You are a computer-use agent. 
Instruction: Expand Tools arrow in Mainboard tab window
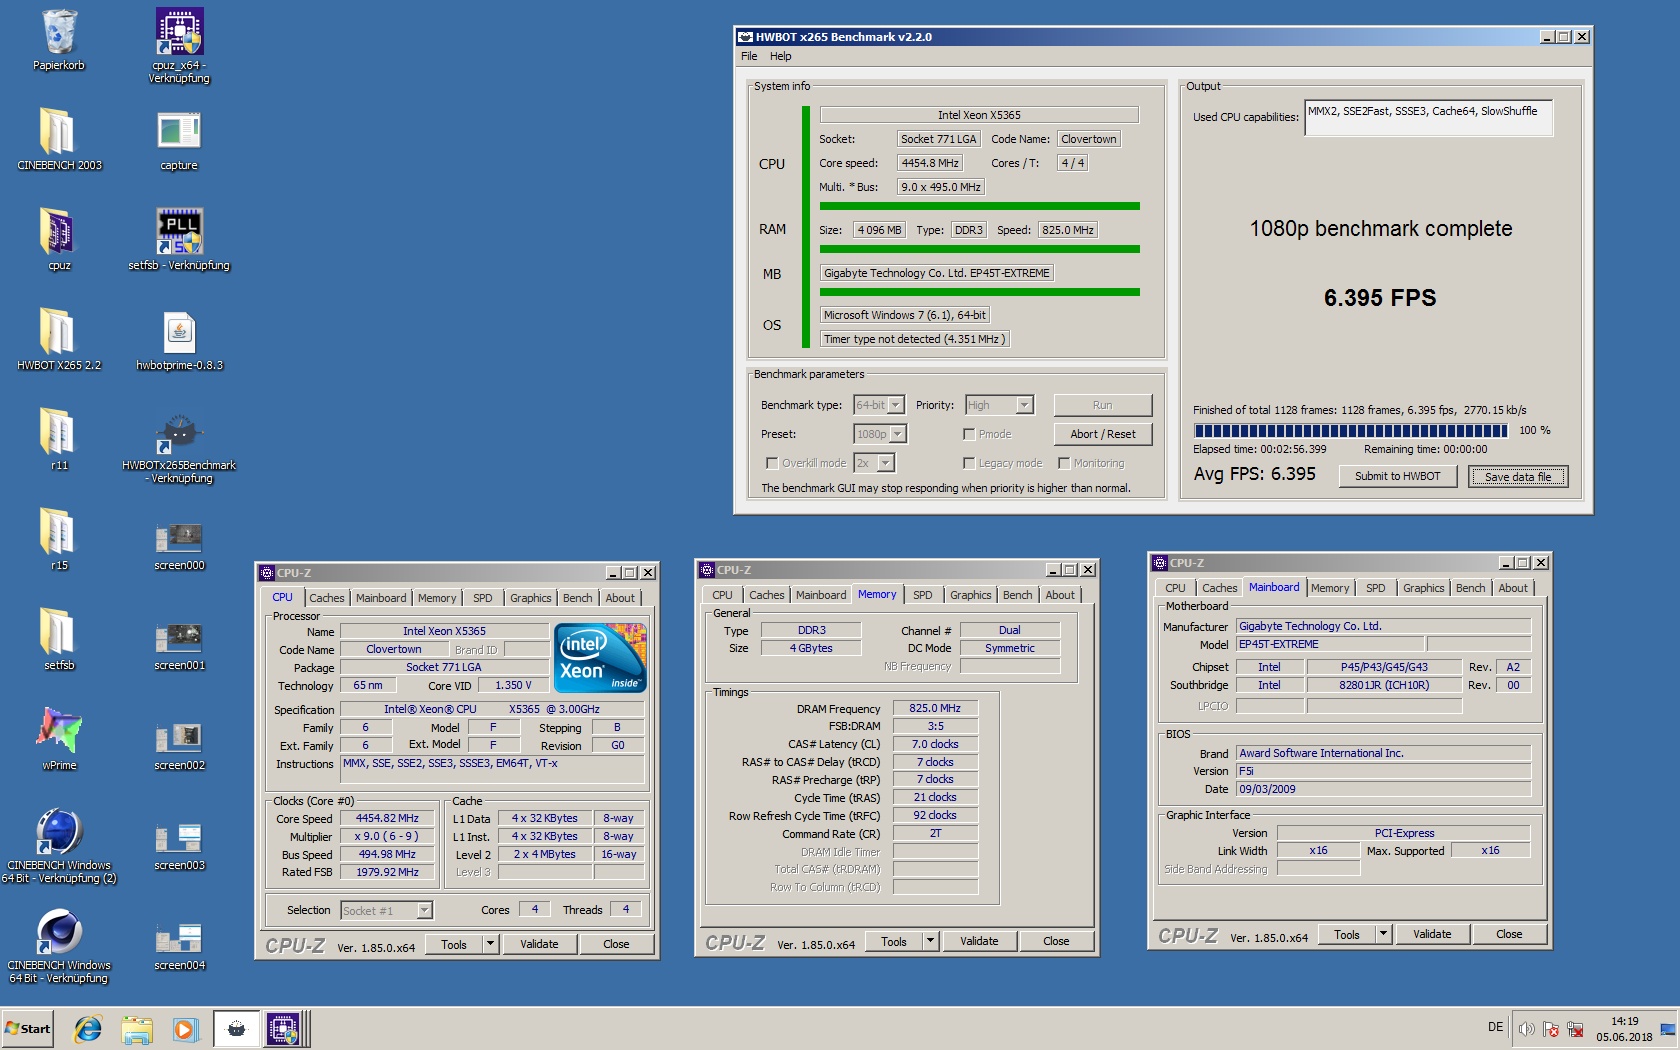tap(1383, 934)
